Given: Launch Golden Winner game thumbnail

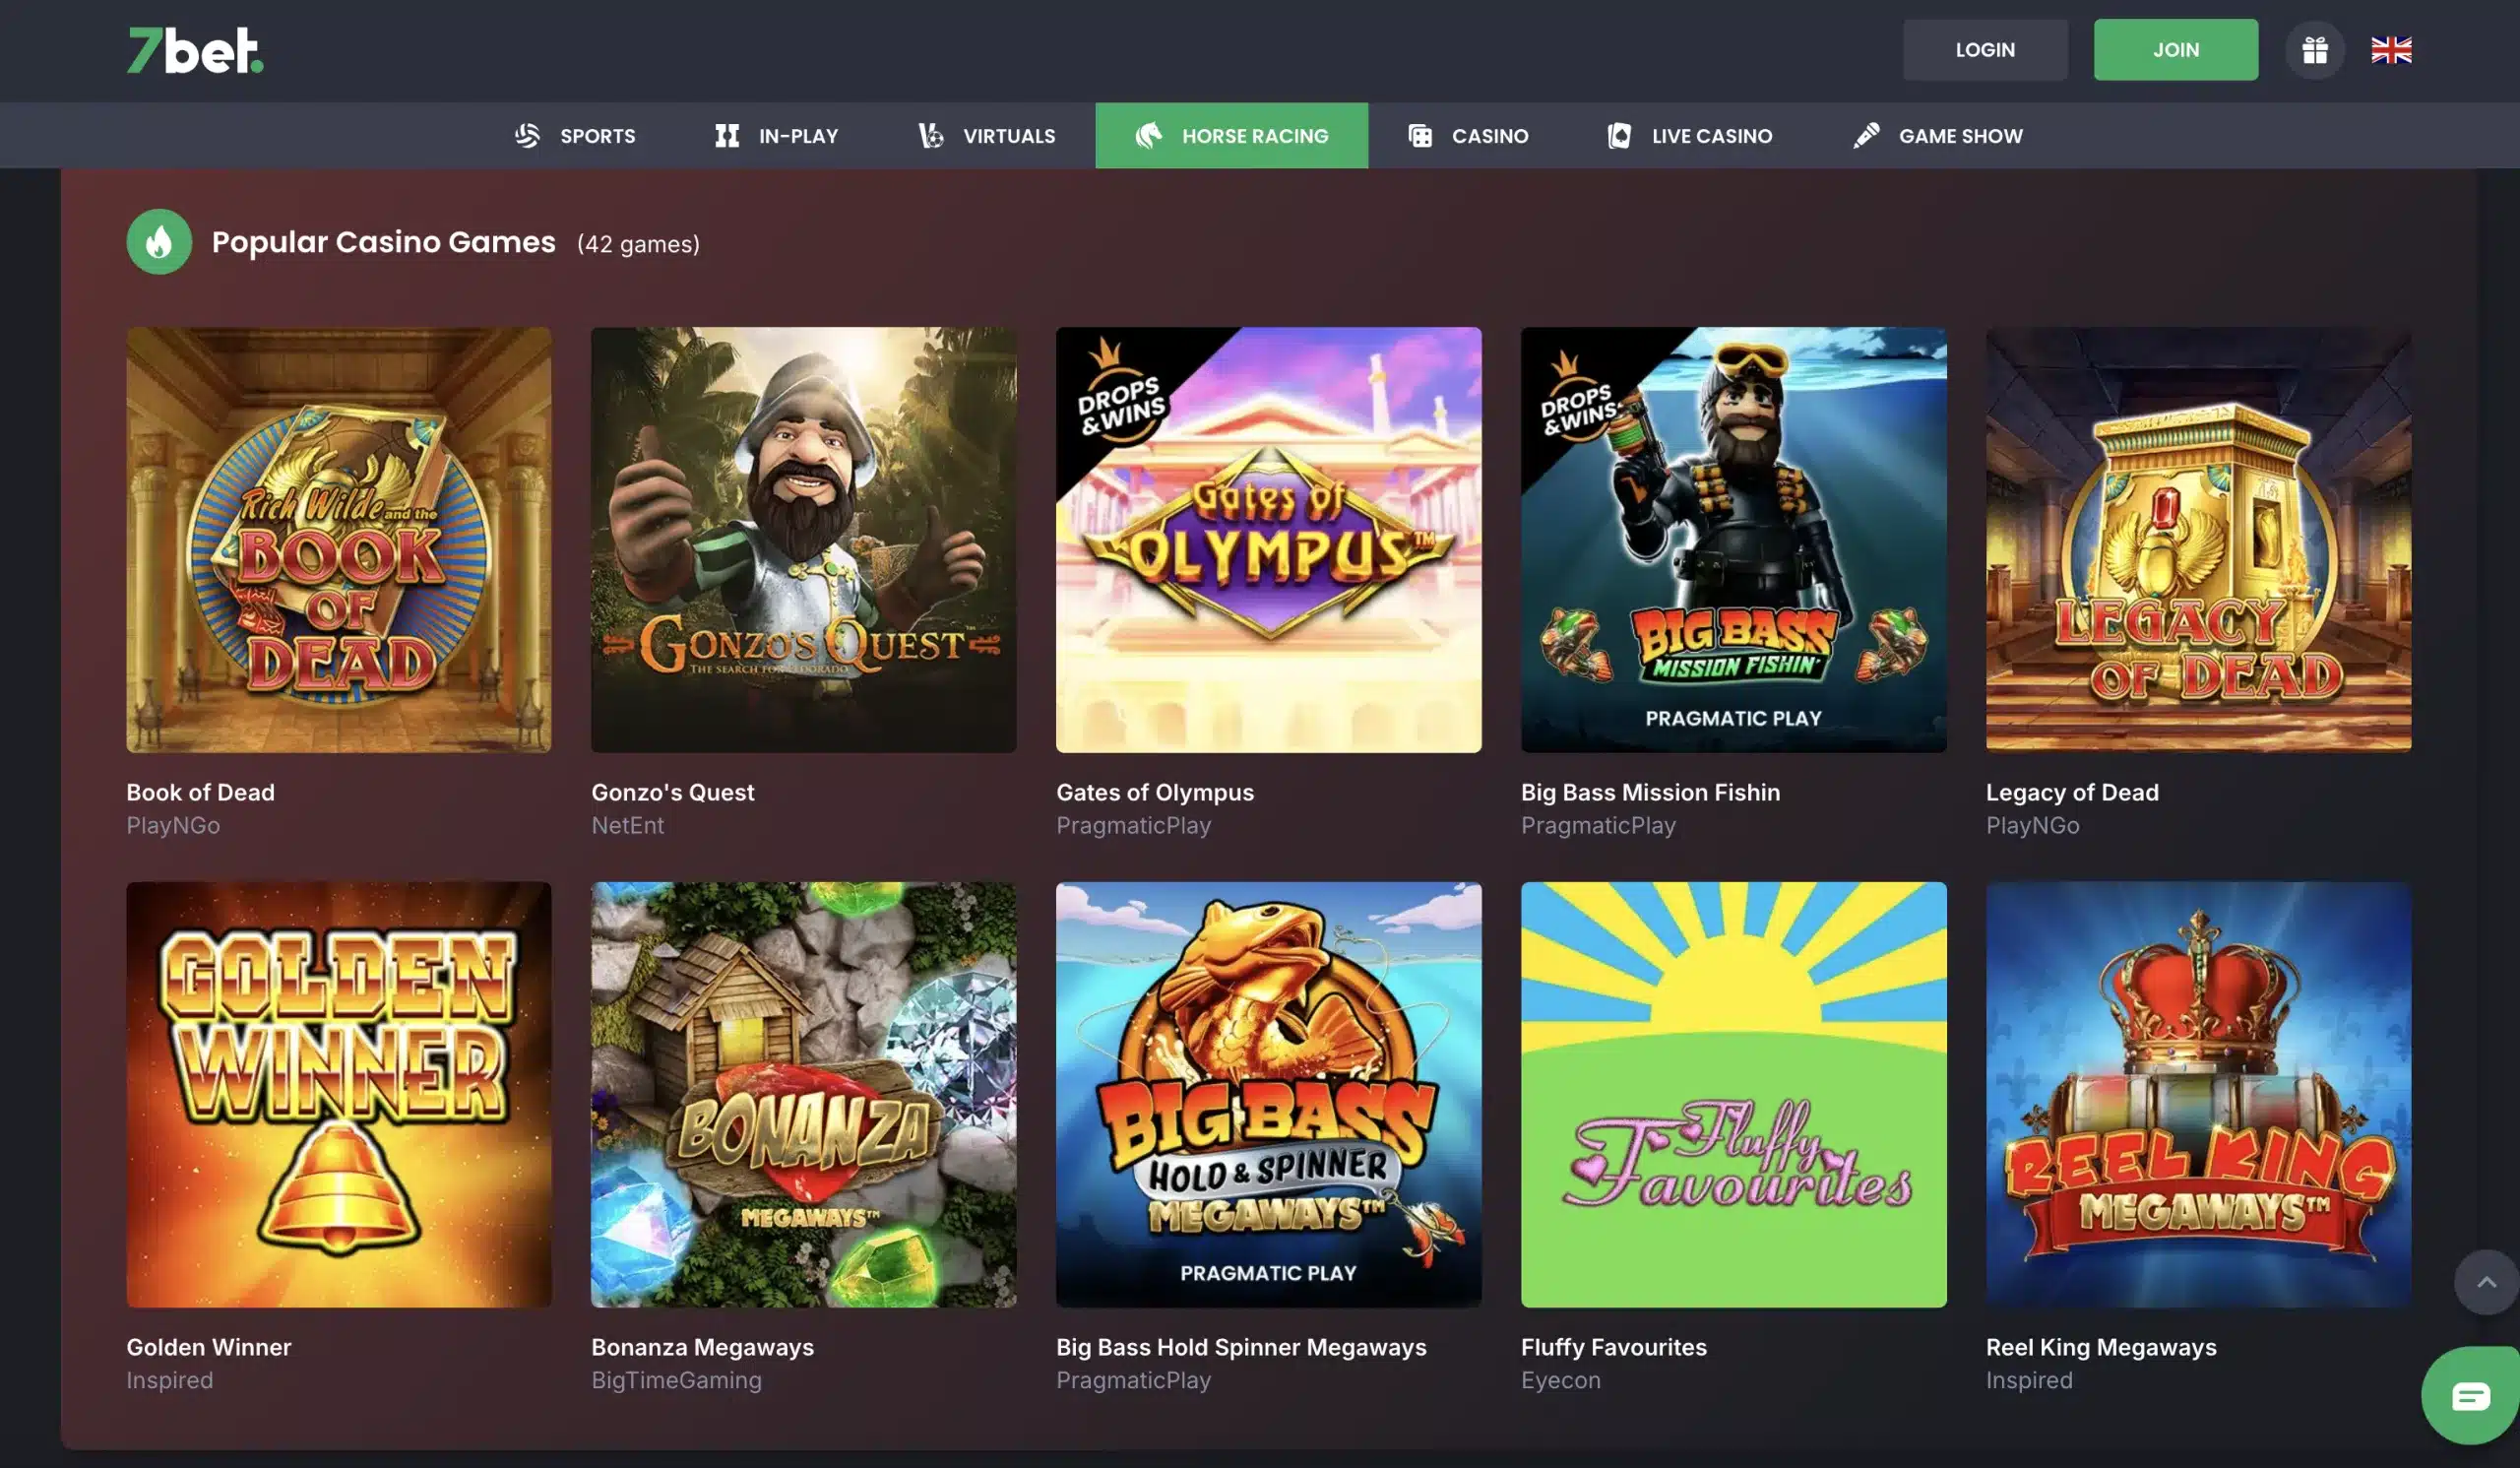Looking at the screenshot, I should pos(339,1095).
